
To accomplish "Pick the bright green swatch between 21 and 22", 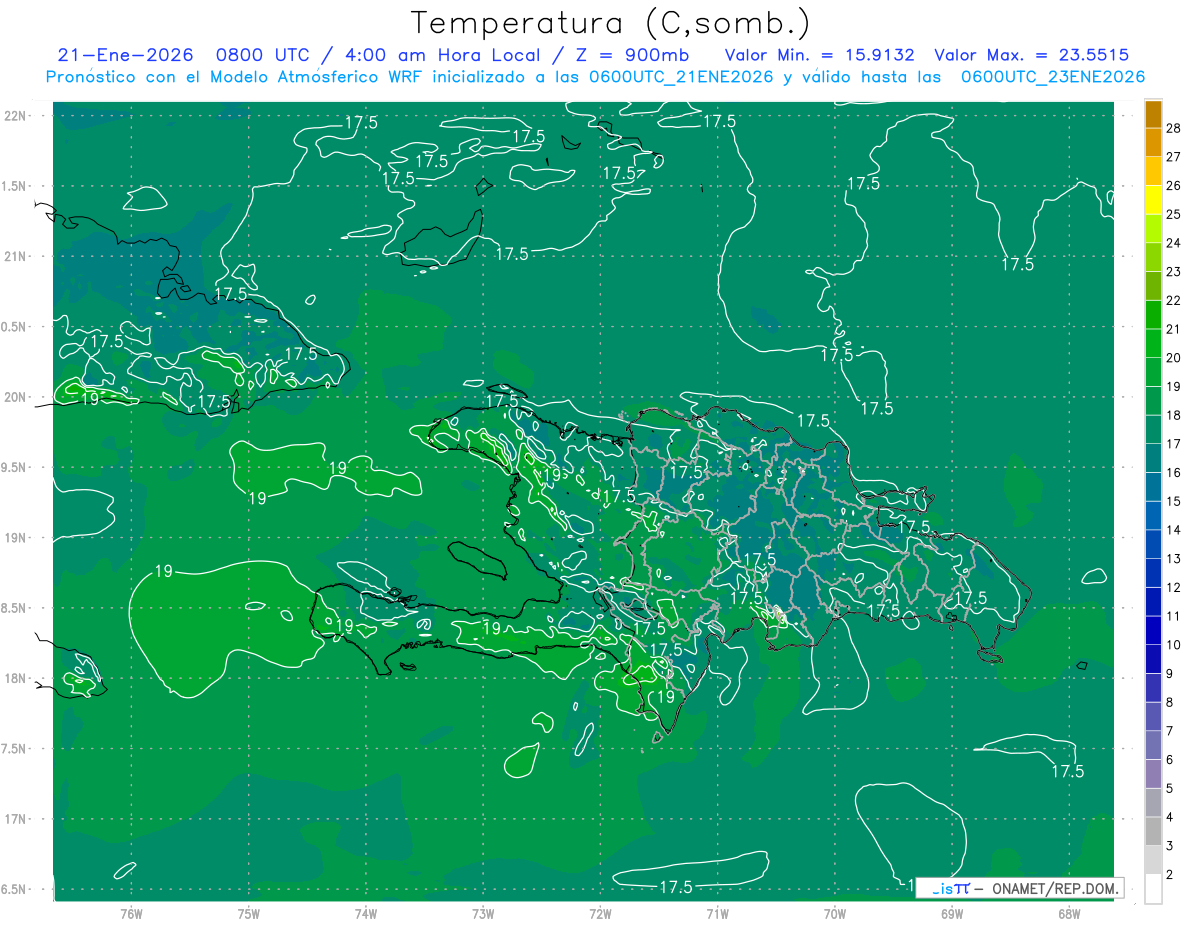I will point(1153,315).
